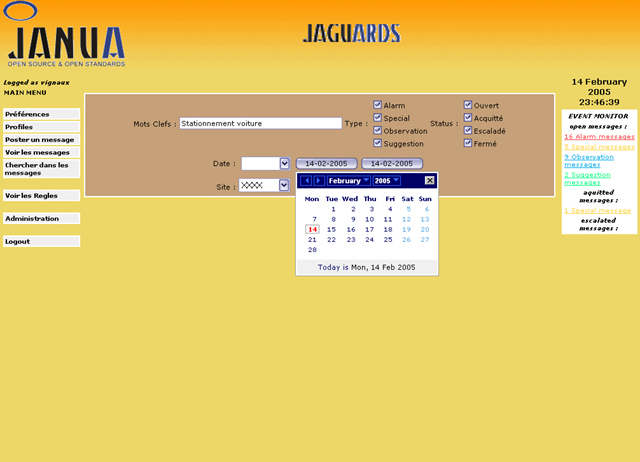This screenshot has width=640, height=462.
Task: Click Logout in main menu
Action: click(41, 241)
